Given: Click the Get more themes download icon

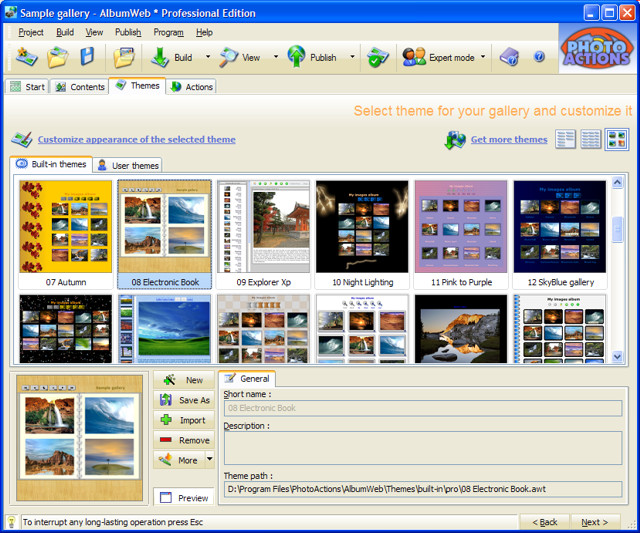Looking at the screenshot, I should 455,140.
